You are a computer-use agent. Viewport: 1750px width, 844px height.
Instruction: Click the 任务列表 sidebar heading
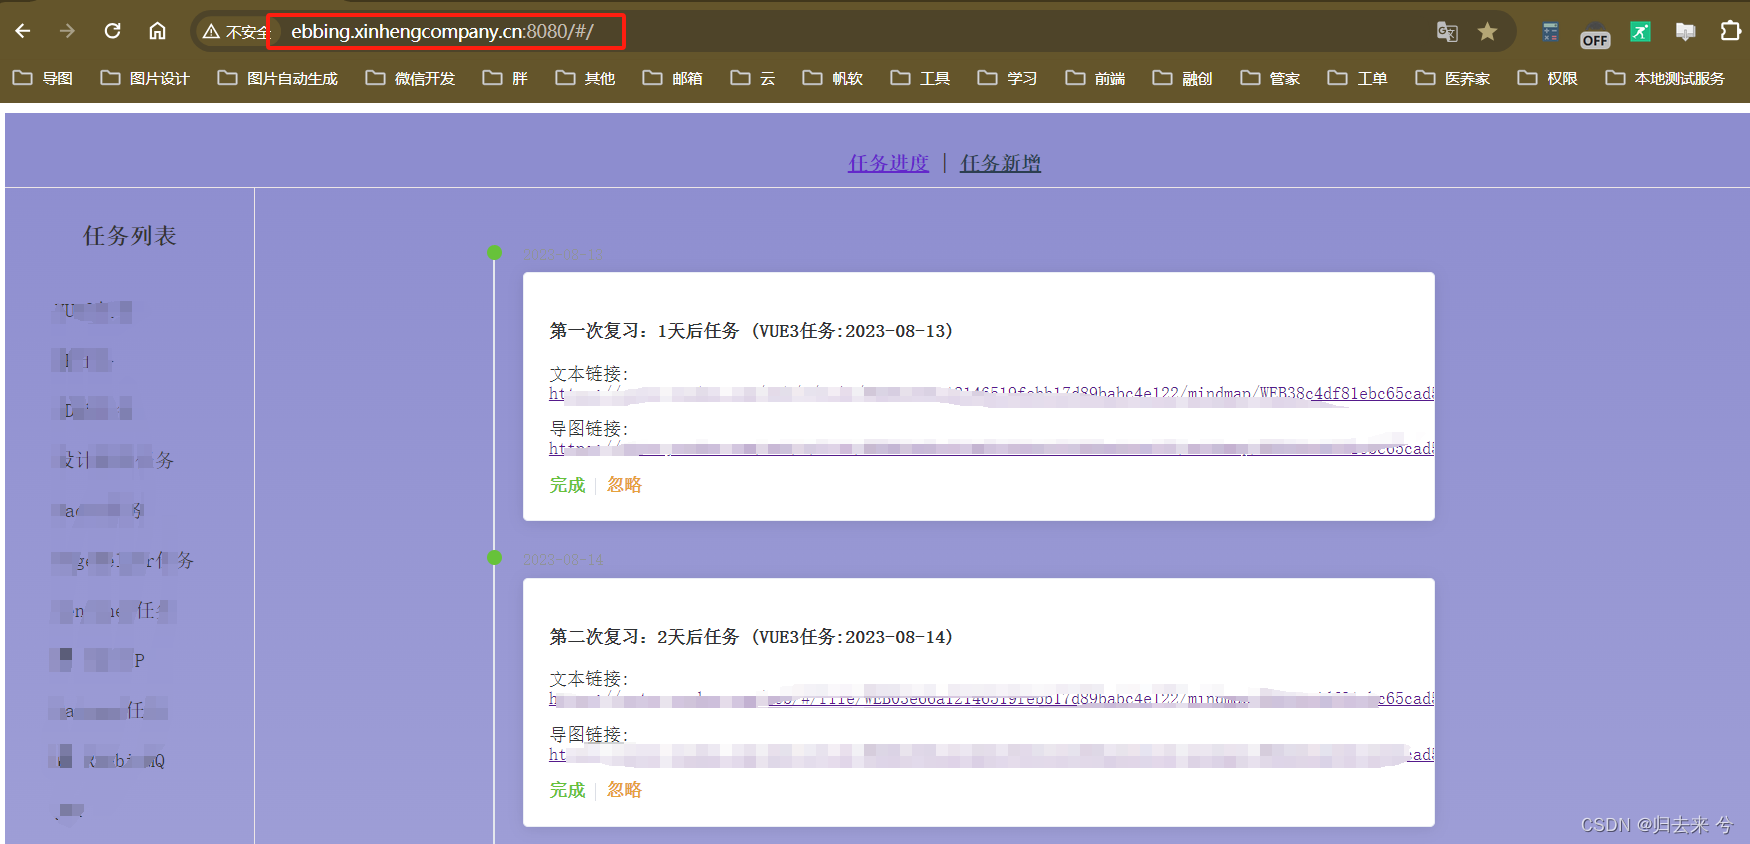pos(130,236)
